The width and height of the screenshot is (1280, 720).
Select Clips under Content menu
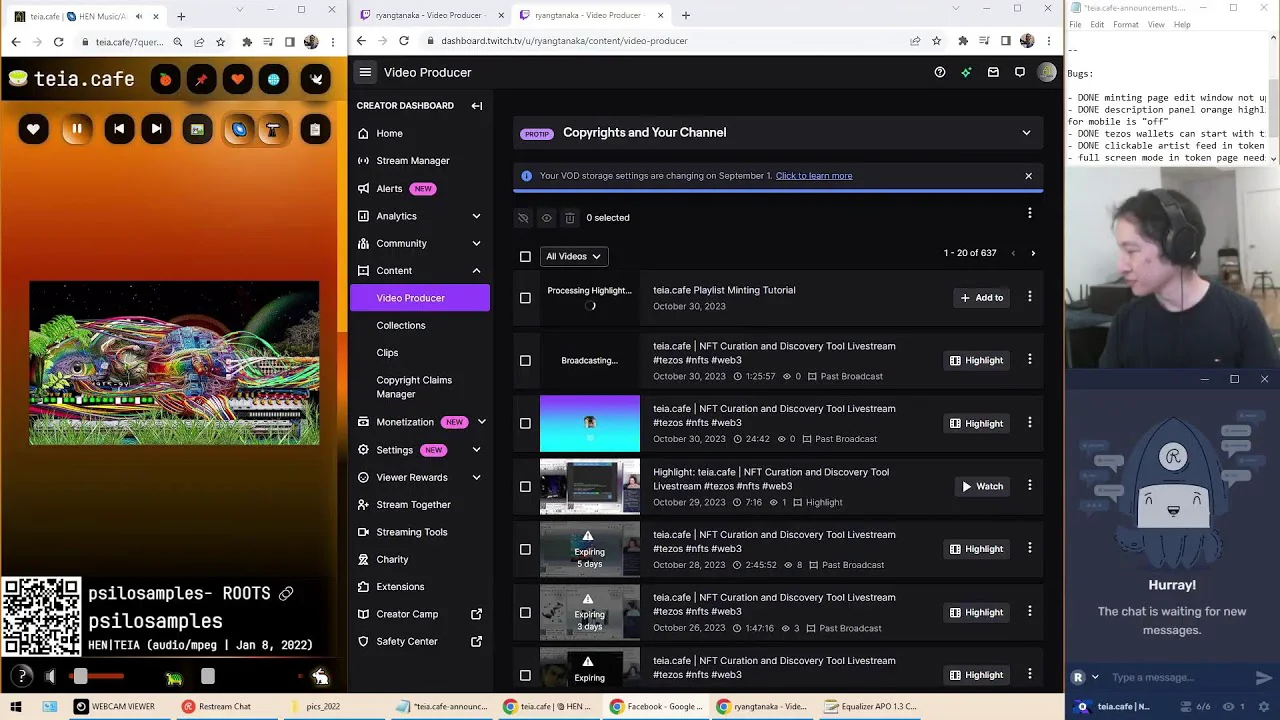[x=387, y=352]
